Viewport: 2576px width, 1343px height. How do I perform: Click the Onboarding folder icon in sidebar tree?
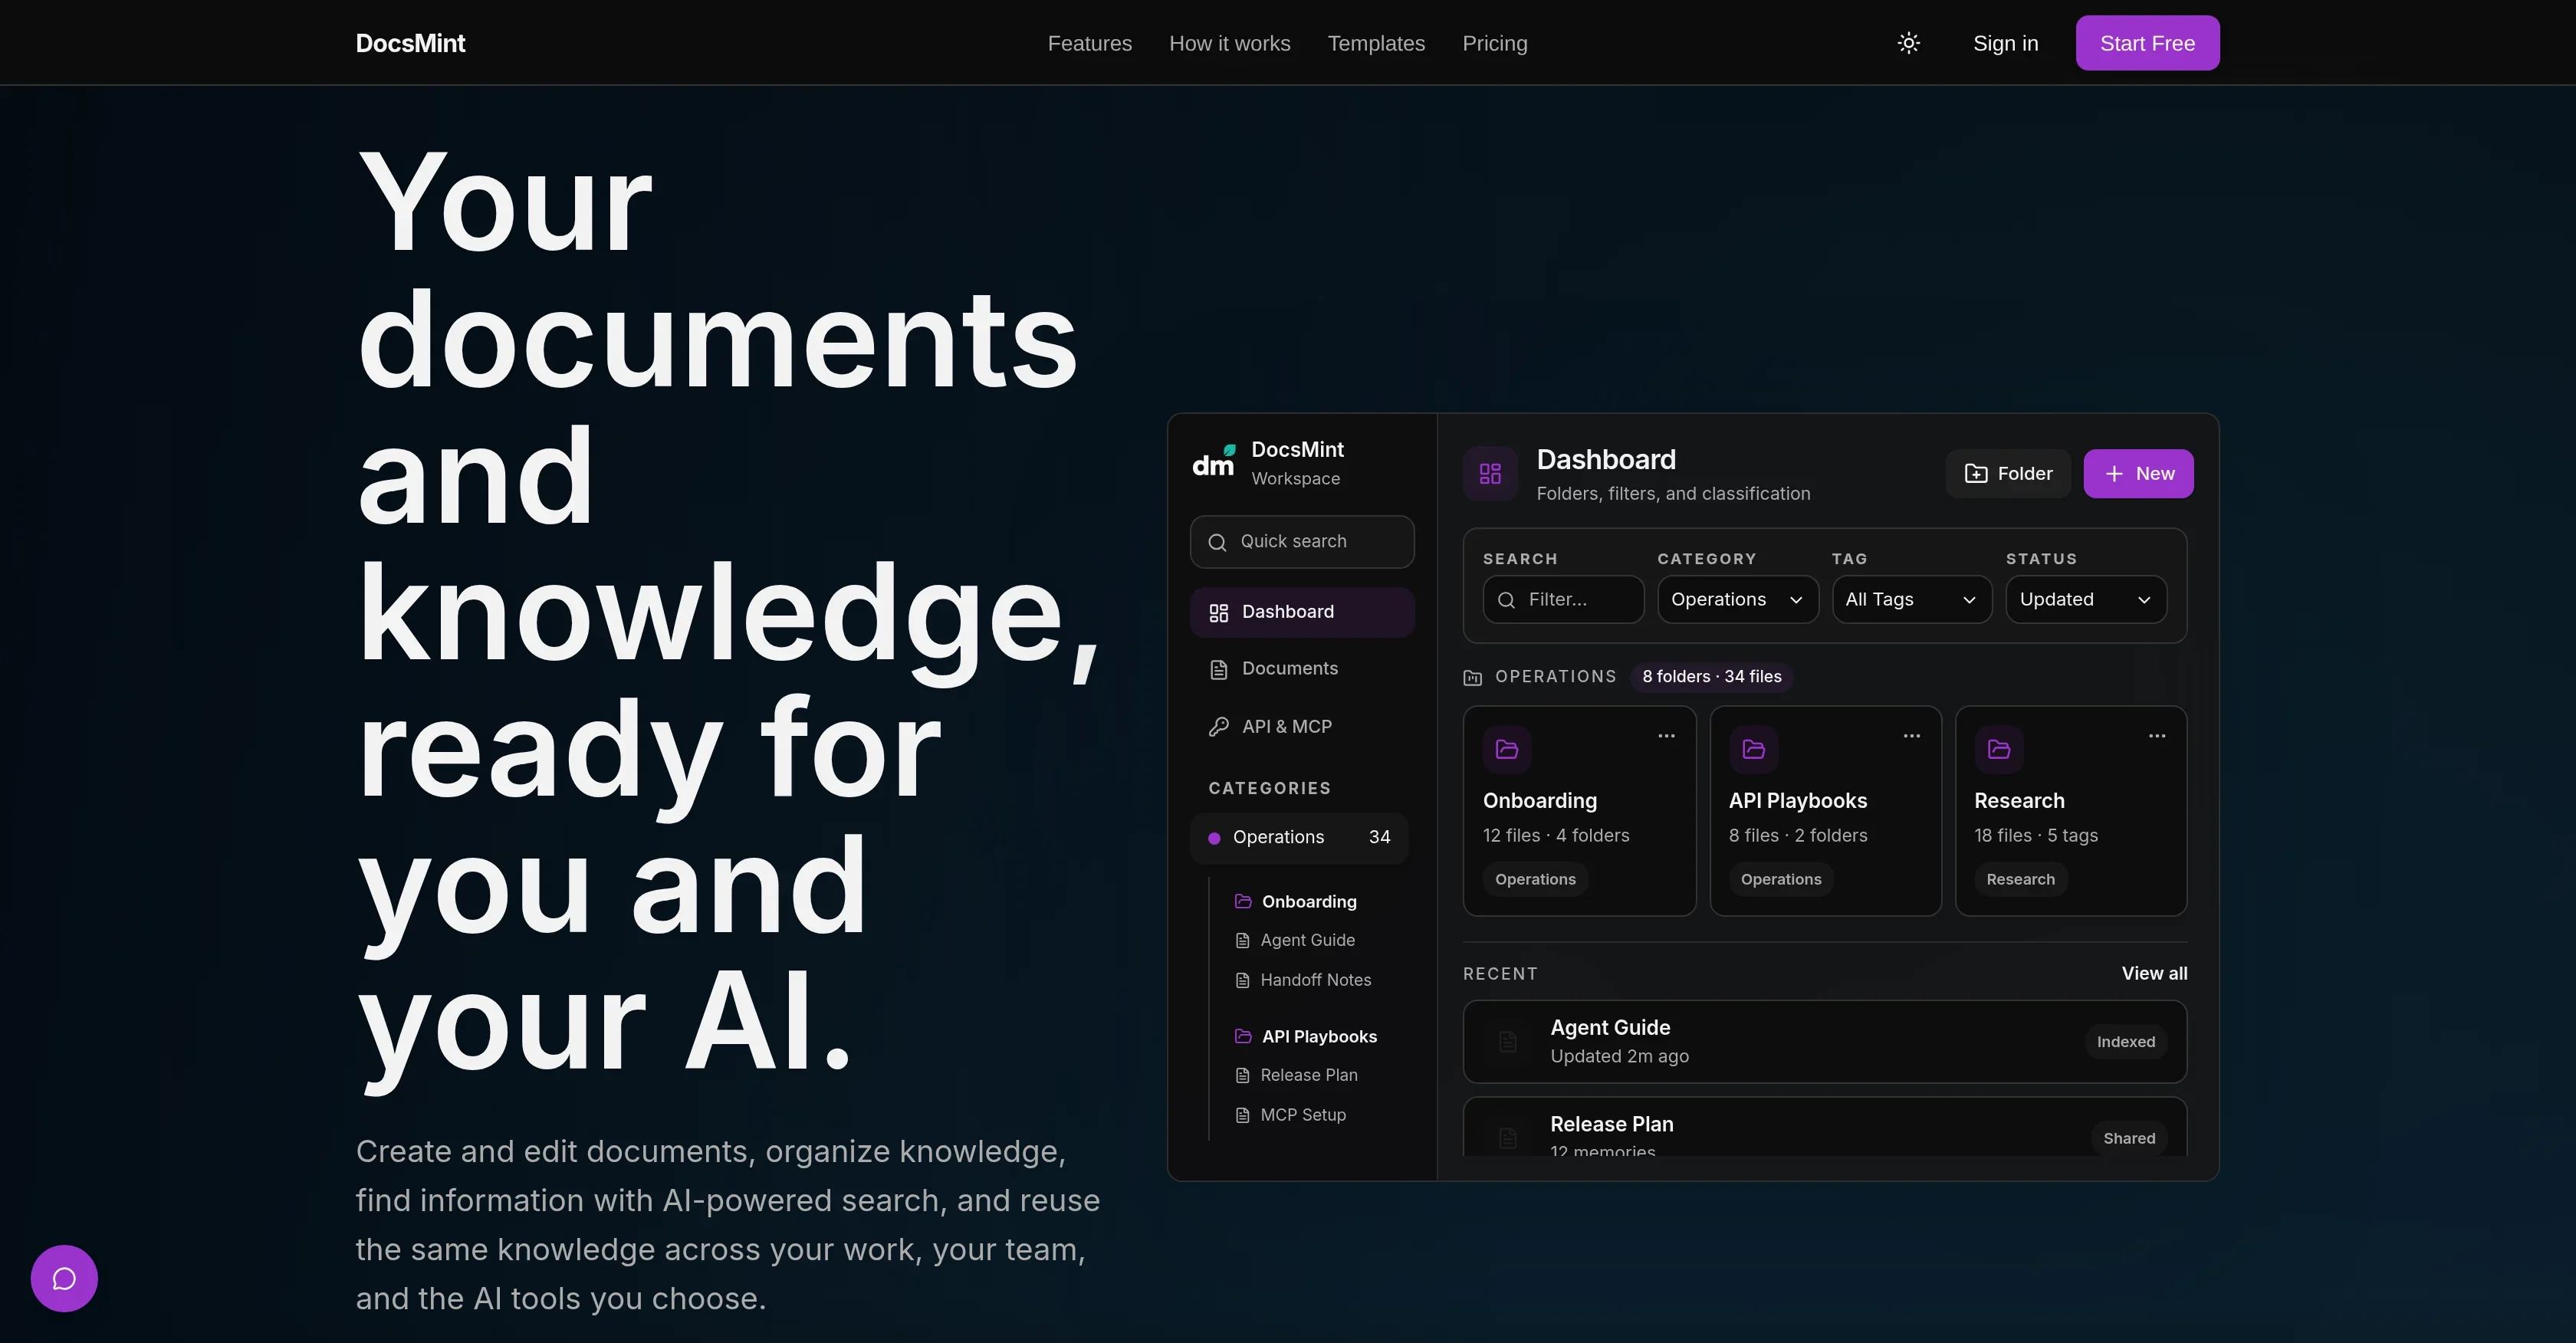pos(1243,901)
